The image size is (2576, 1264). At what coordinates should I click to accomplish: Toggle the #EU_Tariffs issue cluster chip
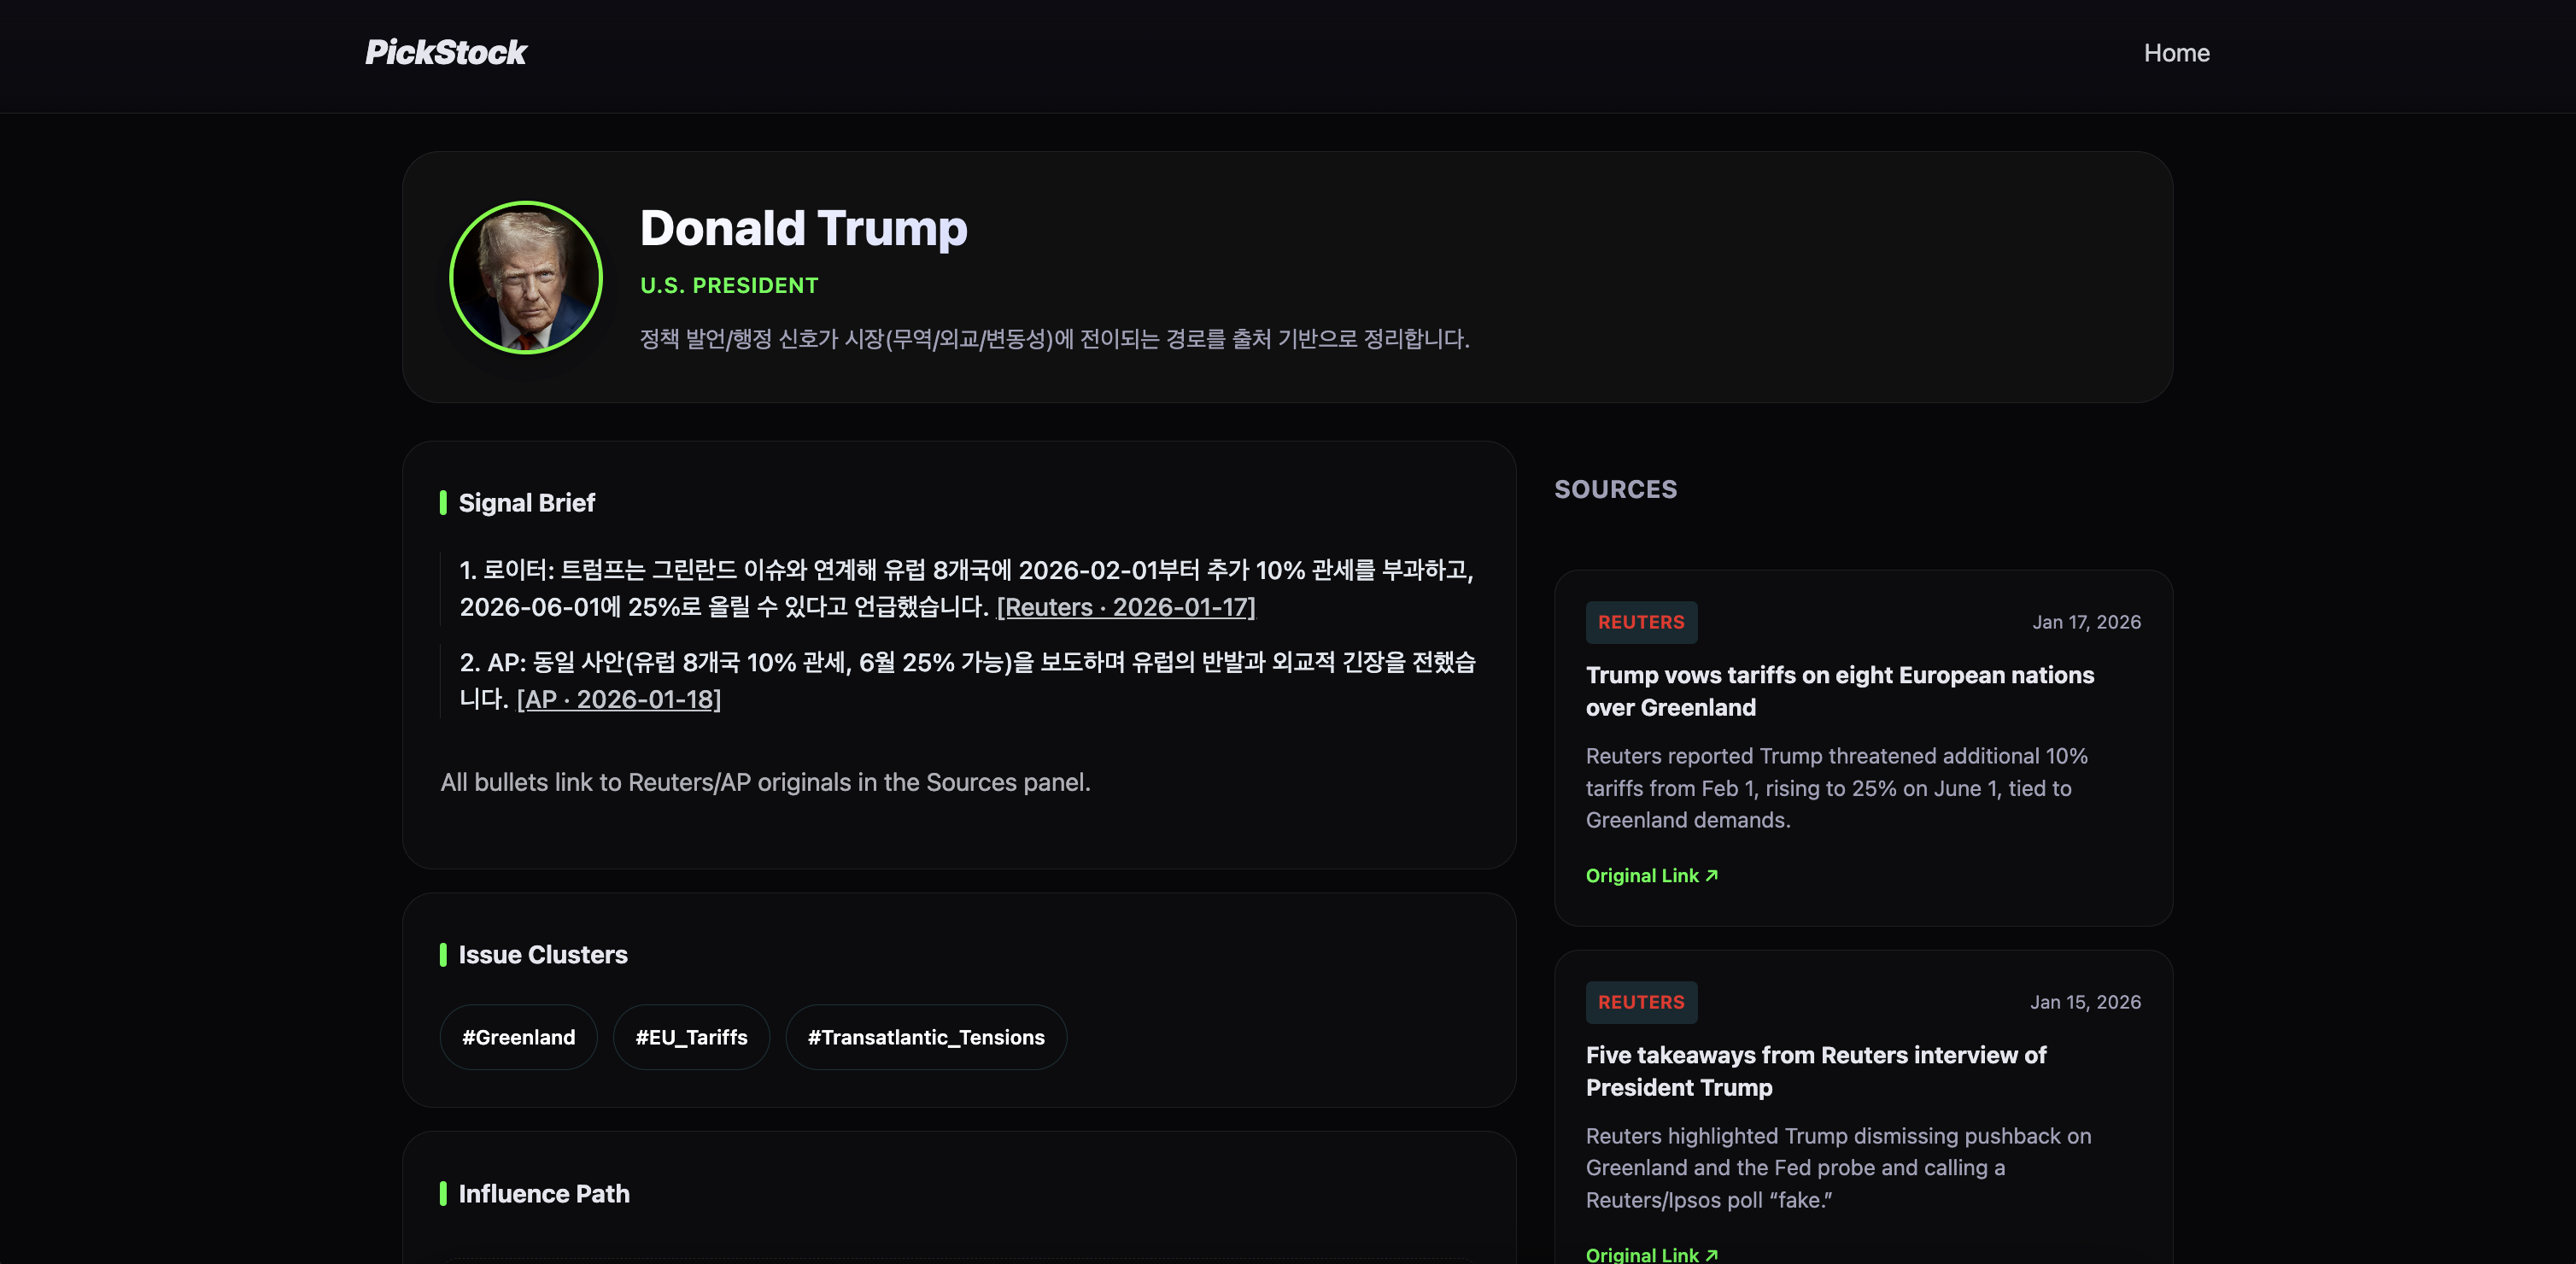coord(691,1037)
